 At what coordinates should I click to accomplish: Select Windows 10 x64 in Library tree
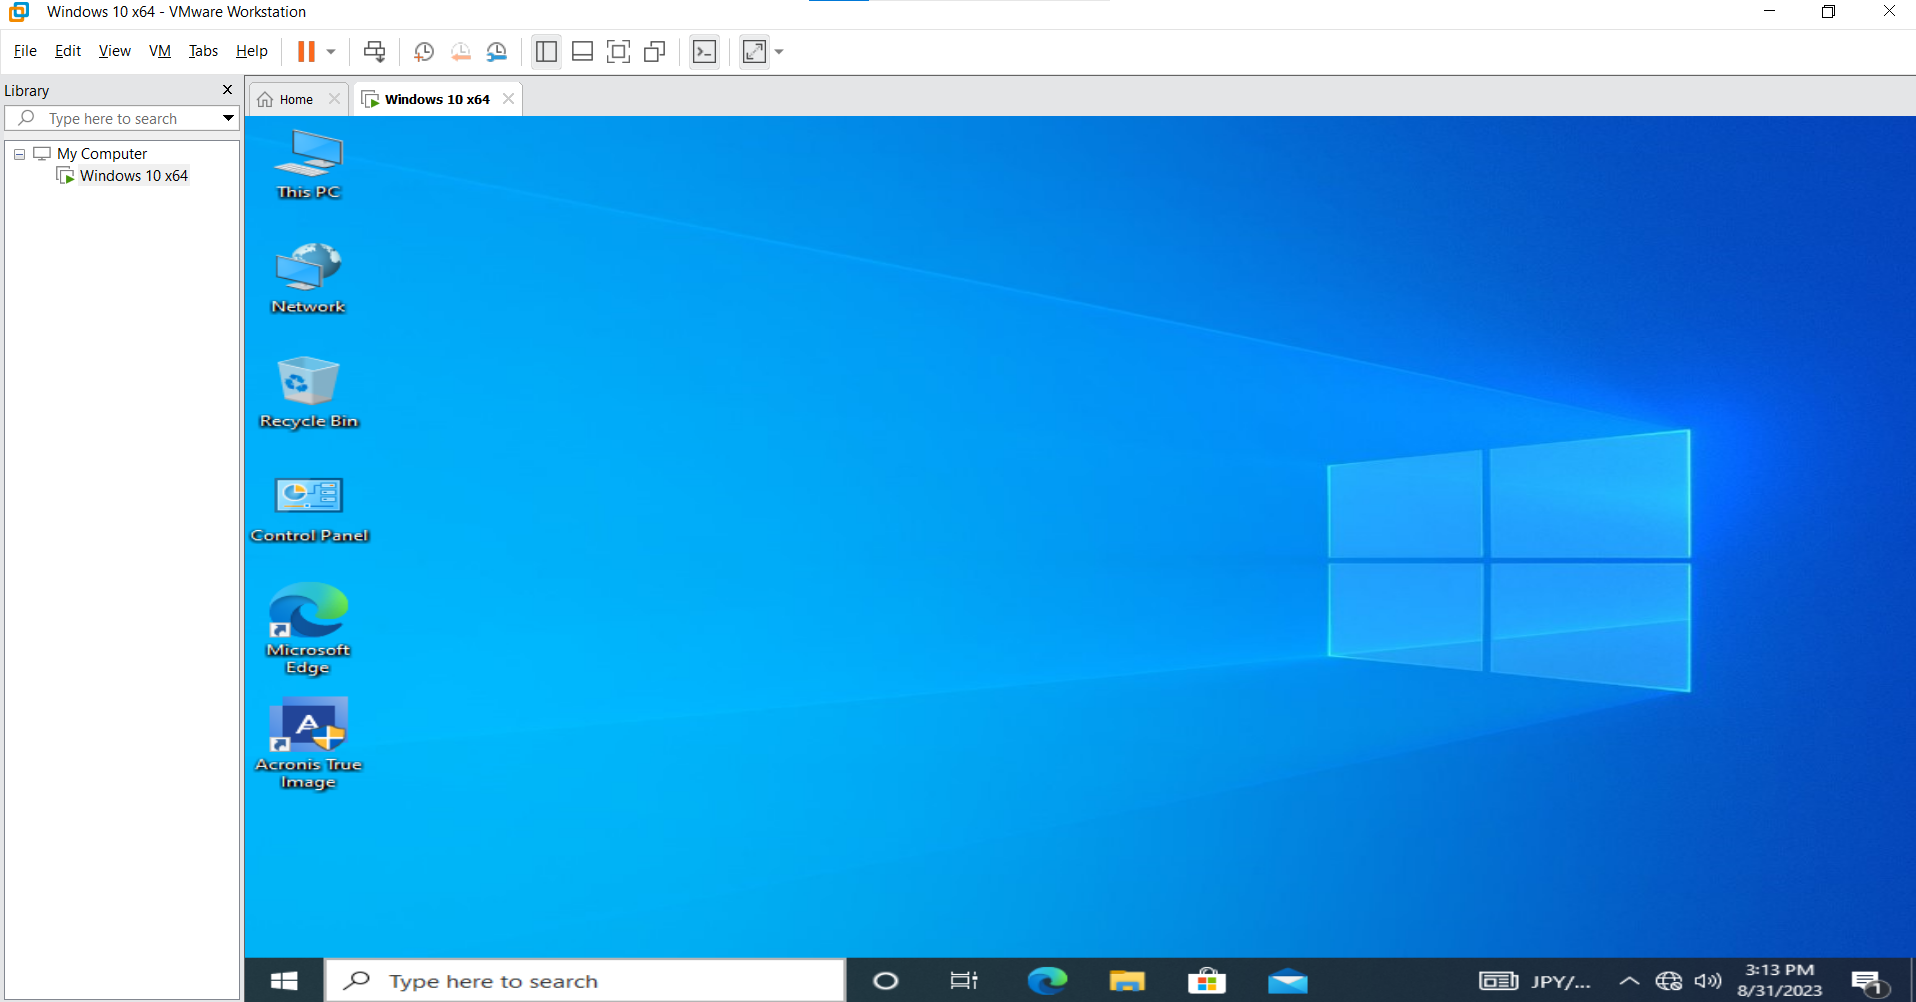[x=133, y=176]
